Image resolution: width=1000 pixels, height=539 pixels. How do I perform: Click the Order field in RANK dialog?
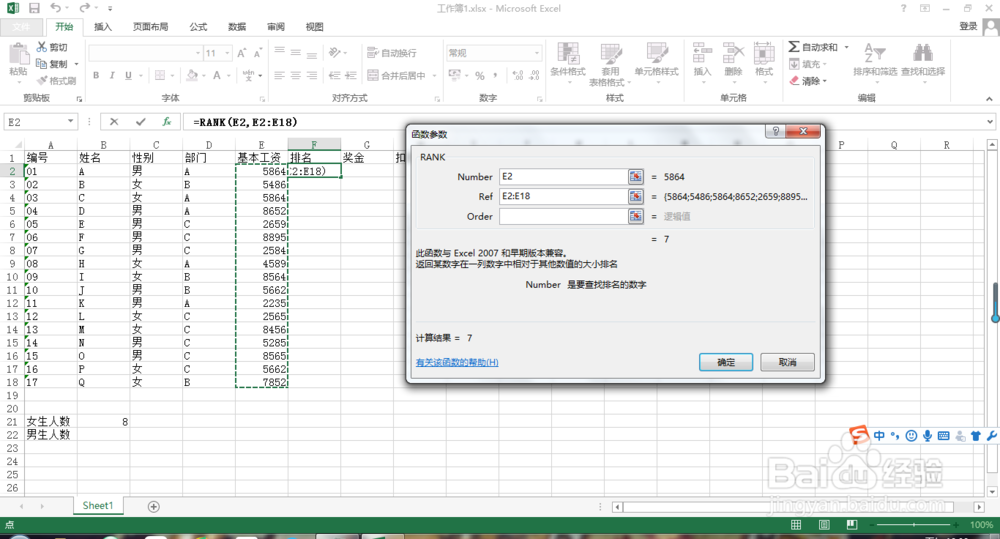point(564,216)
